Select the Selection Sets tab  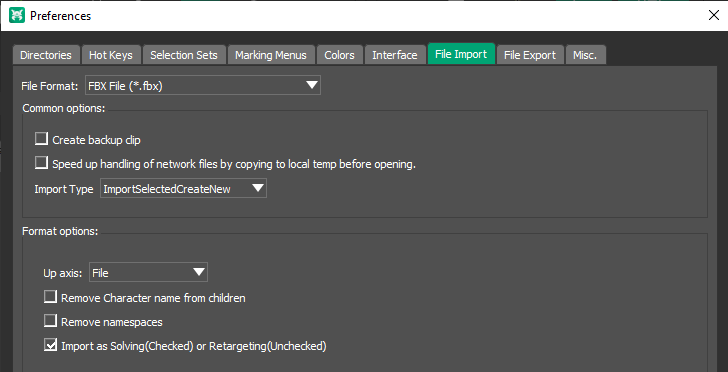pos(184,55)
